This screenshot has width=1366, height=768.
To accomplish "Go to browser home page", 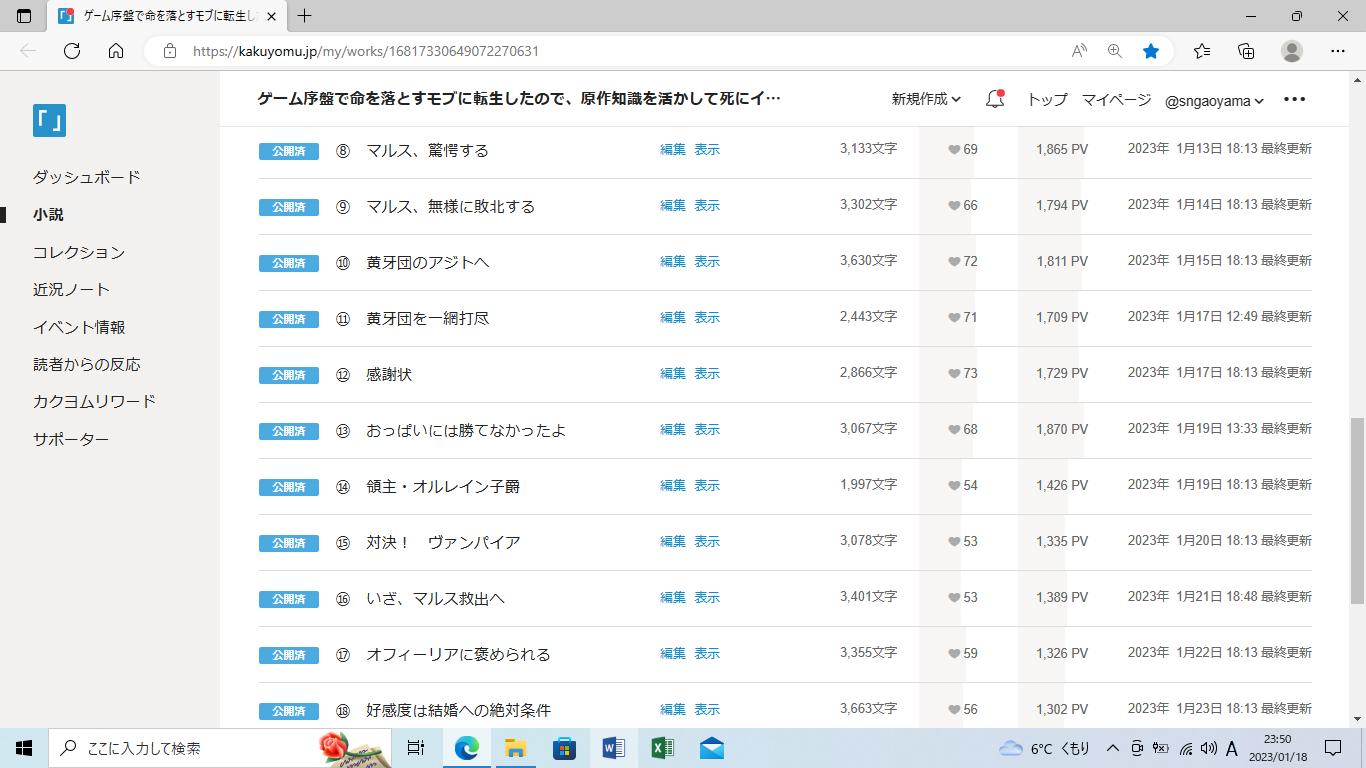I will pyautogui.click(x=116, y=51).
